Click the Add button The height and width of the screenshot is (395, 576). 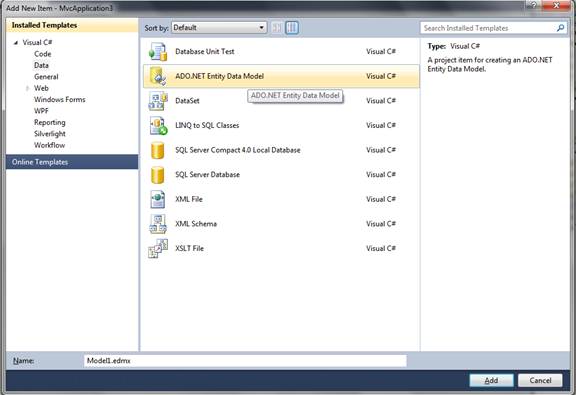pos(491,380)
